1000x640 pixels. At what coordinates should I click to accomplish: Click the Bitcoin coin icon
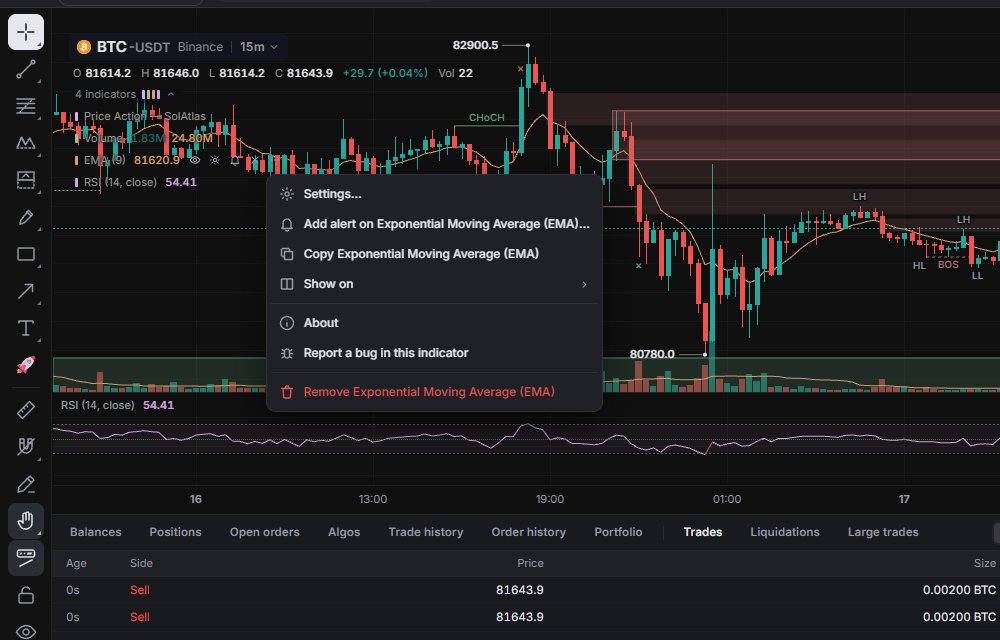click(84, 47)
